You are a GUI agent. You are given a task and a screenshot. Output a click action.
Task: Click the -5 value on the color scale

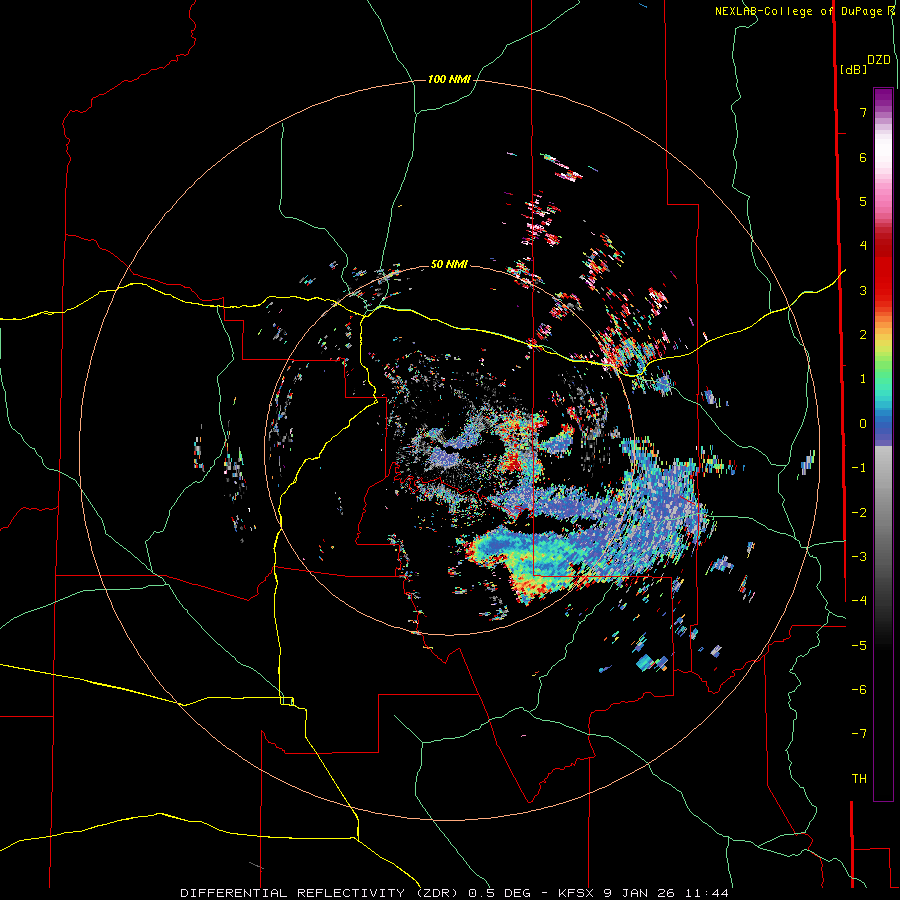[x=859, y=645]
